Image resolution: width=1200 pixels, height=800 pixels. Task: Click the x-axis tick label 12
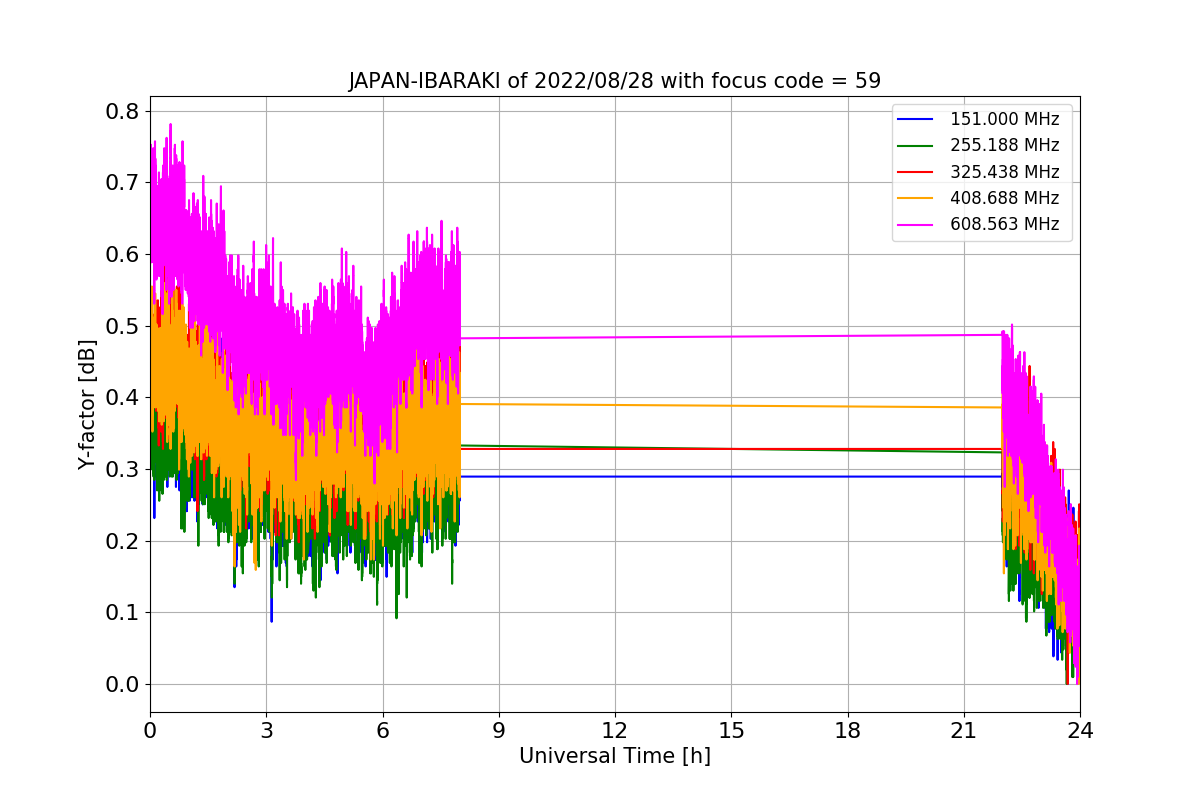615,730
